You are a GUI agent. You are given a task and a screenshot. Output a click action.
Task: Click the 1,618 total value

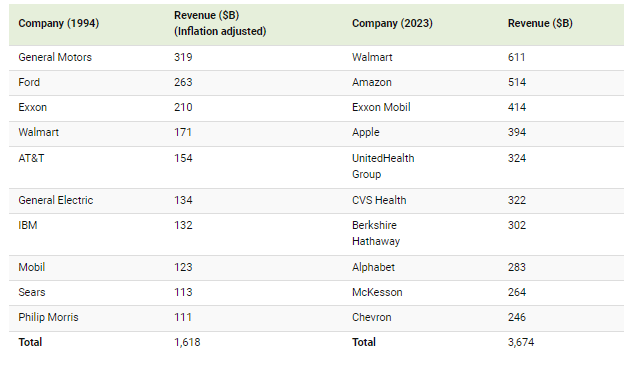point(187,342)
